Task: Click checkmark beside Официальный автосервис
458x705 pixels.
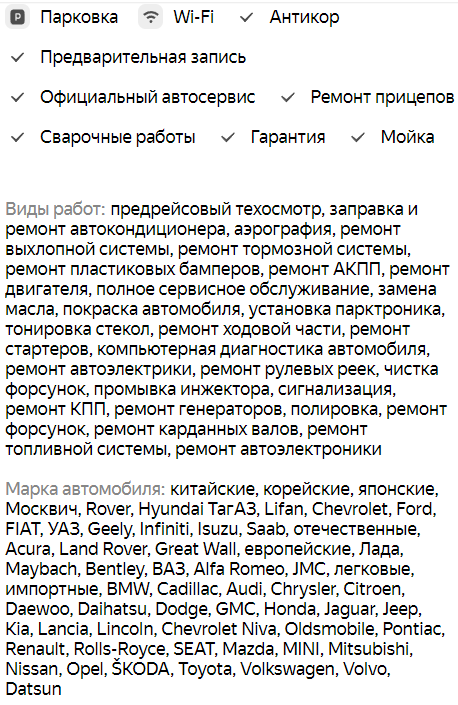Action: tap(17, 97)
